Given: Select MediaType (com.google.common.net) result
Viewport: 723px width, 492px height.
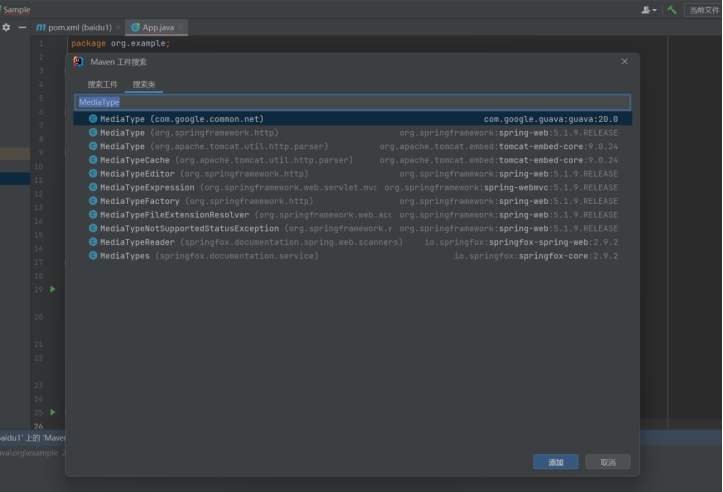Looking at the screenshot, I should 352,119.
